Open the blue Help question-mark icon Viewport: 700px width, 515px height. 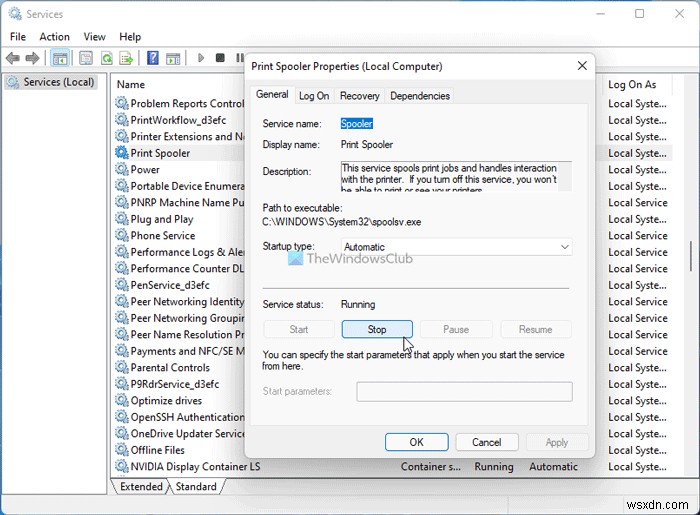coord(153,58)
